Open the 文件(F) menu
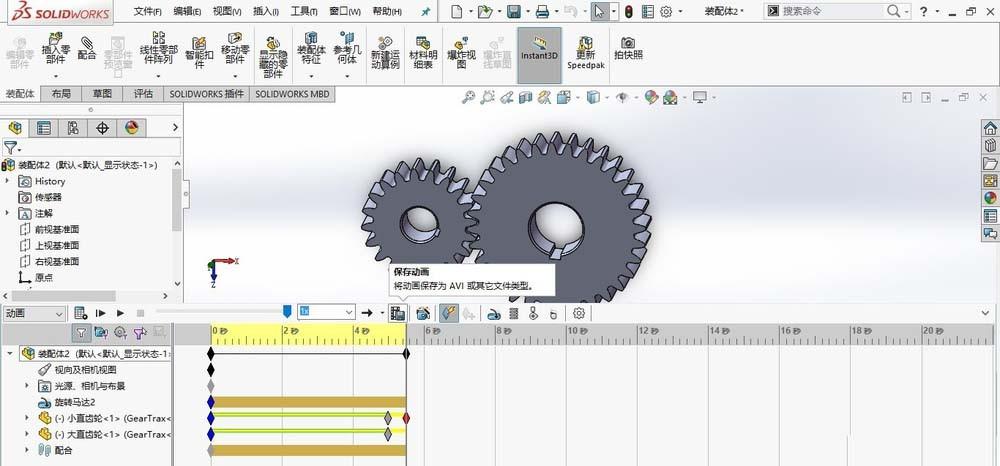This screenshot has height=466, width=1000. (148, 11)
